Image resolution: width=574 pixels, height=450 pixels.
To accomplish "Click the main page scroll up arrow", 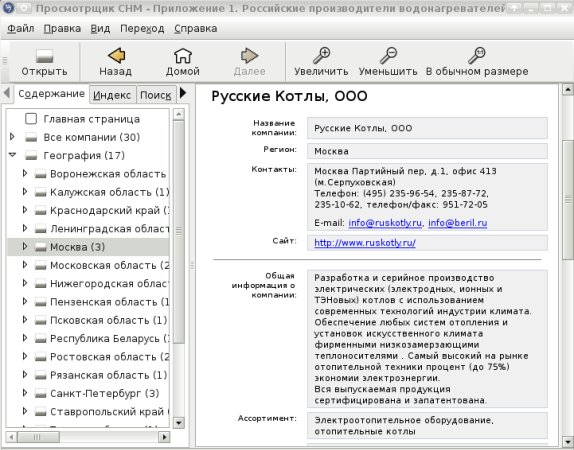I will coord(568,89).
